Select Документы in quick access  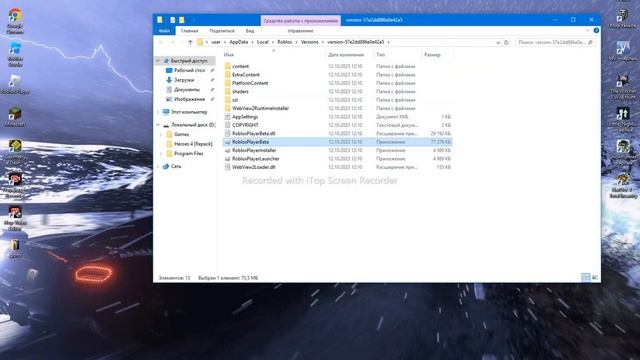[x=186, y=89]
